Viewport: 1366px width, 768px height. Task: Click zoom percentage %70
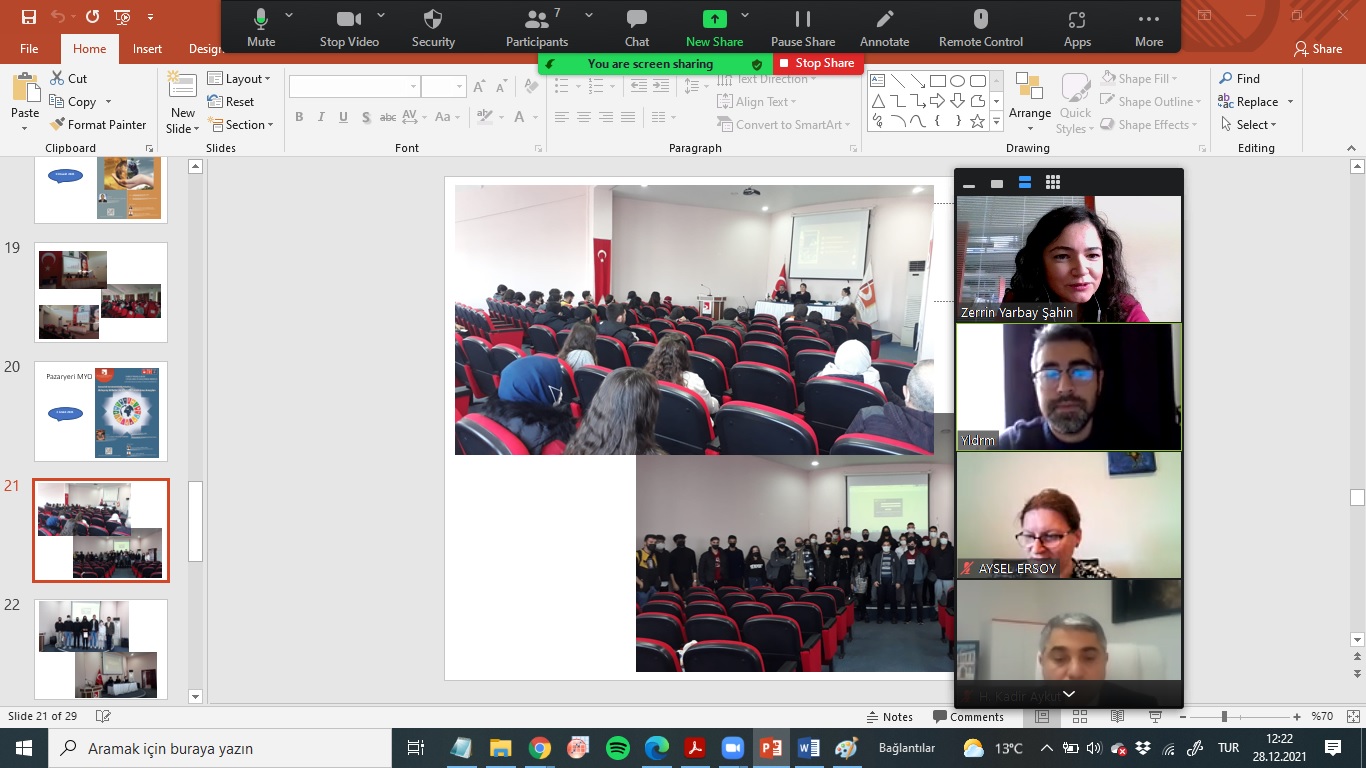1323,716
